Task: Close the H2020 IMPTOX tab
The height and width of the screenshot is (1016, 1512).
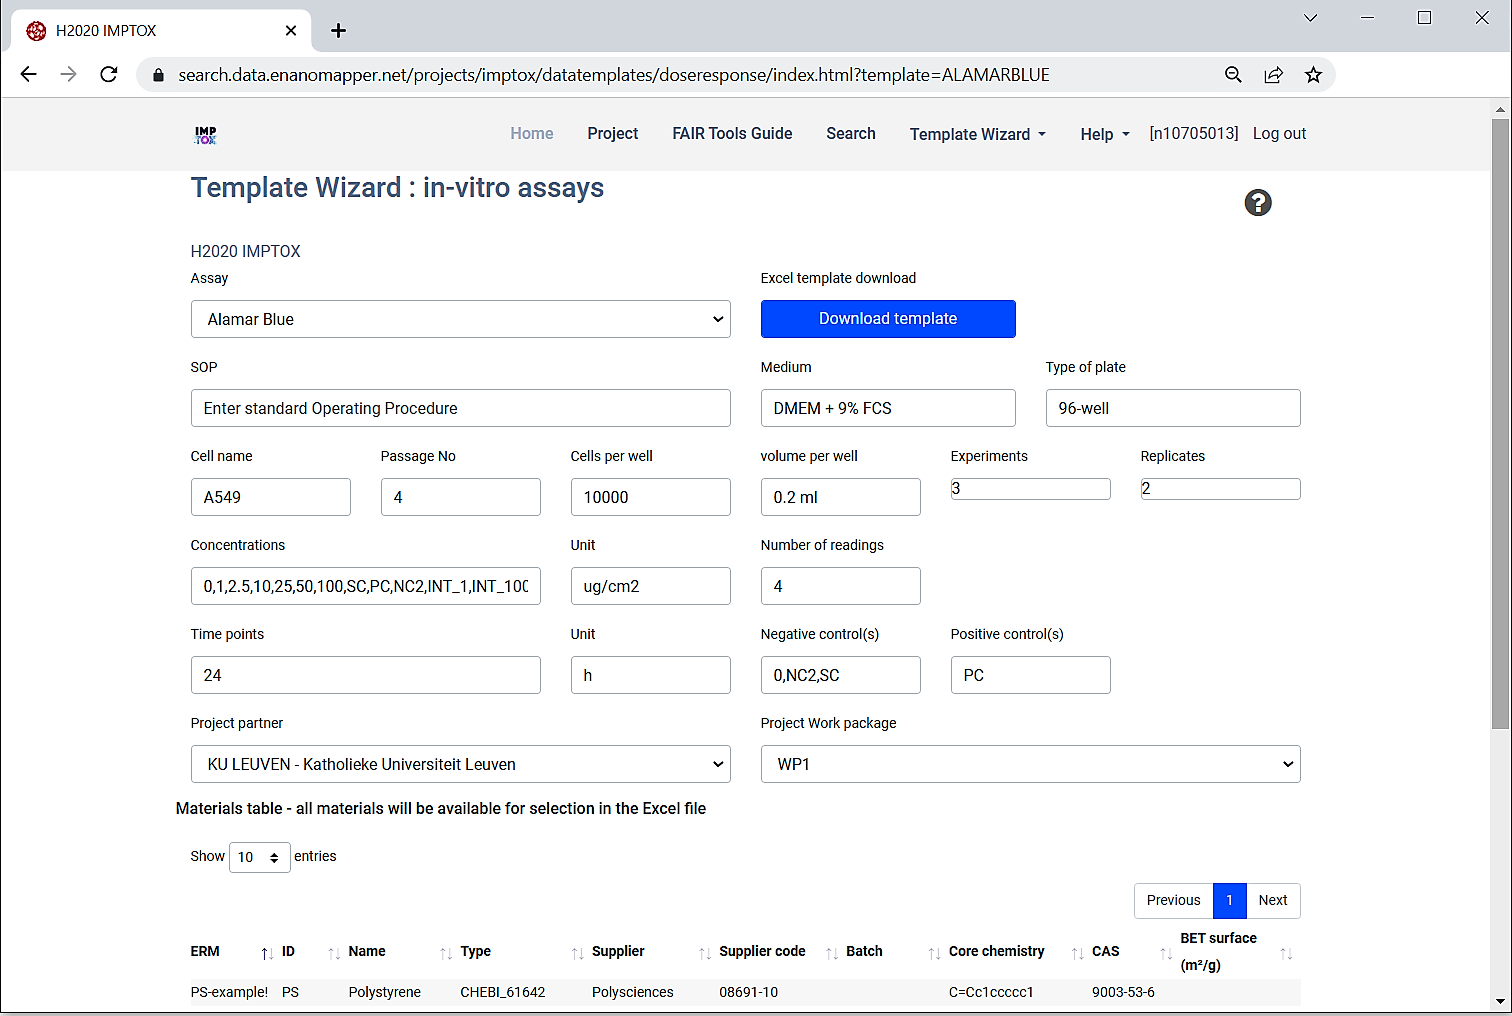Action: (291, 31)
